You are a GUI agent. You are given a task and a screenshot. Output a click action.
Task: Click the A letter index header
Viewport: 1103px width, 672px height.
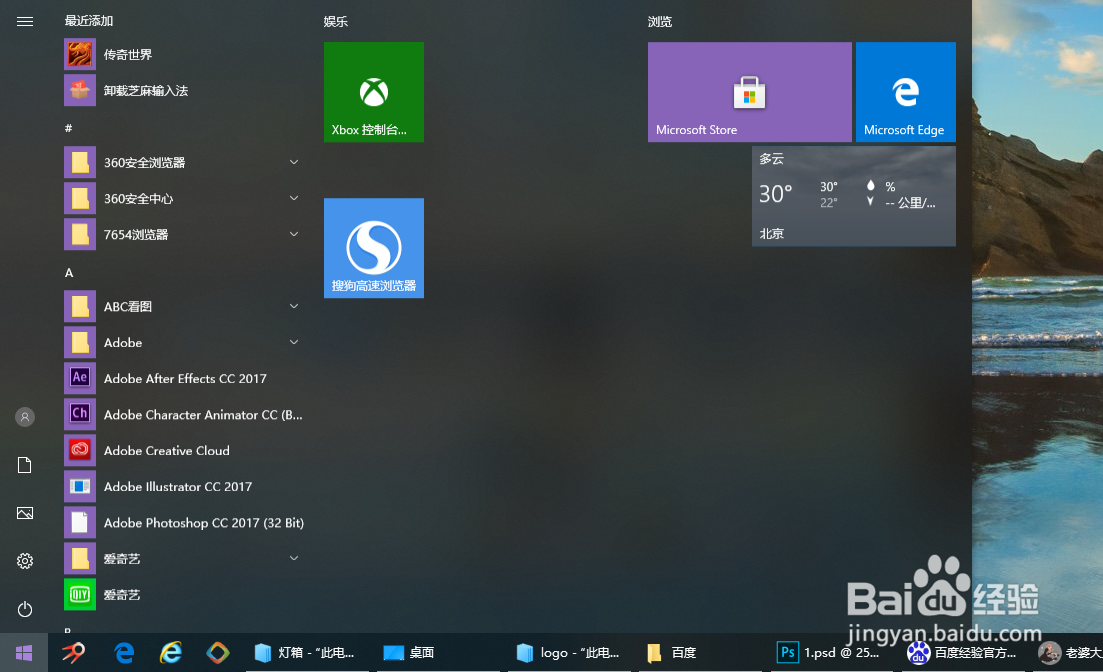pyautogui.click(x=69, y=272)
